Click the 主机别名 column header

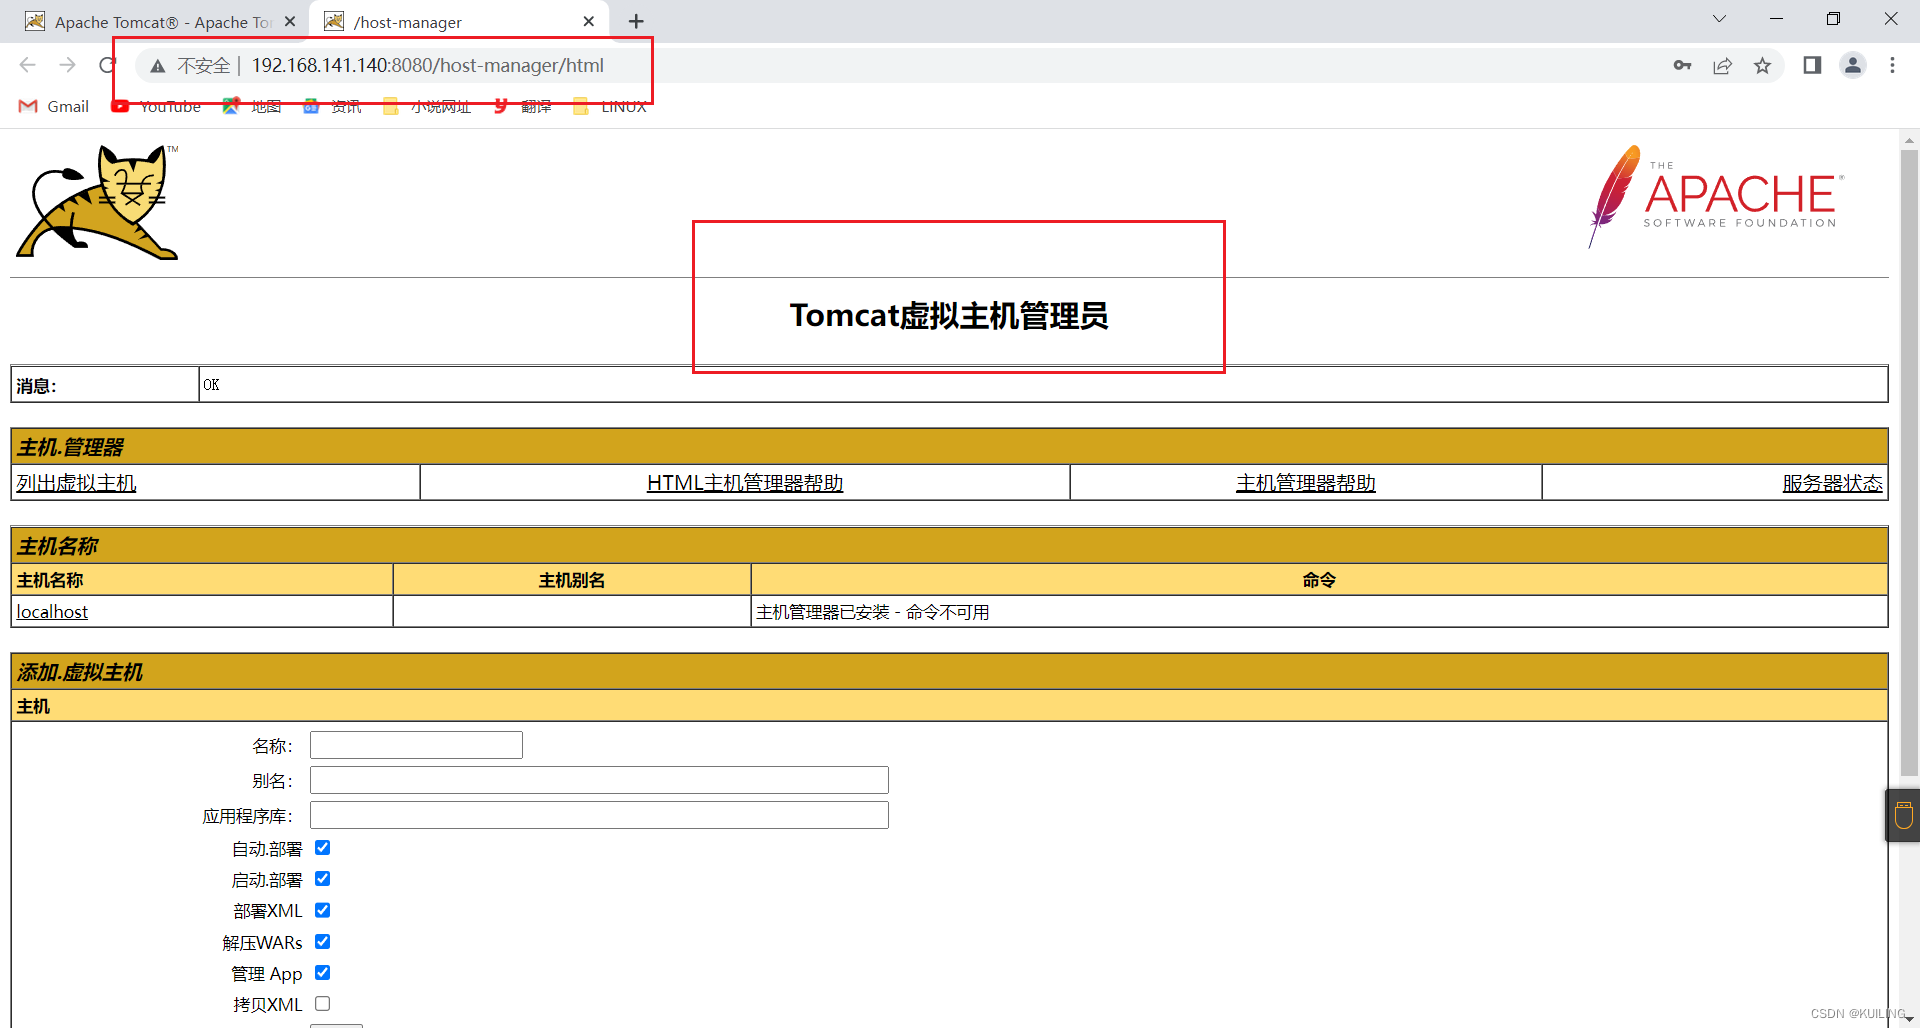572,580
